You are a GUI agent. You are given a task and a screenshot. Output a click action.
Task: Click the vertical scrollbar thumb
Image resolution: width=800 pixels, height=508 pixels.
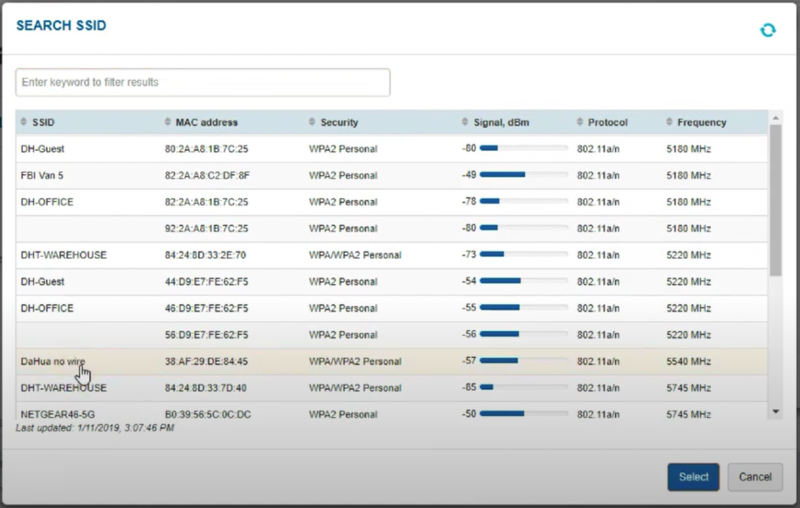(776, 200)
